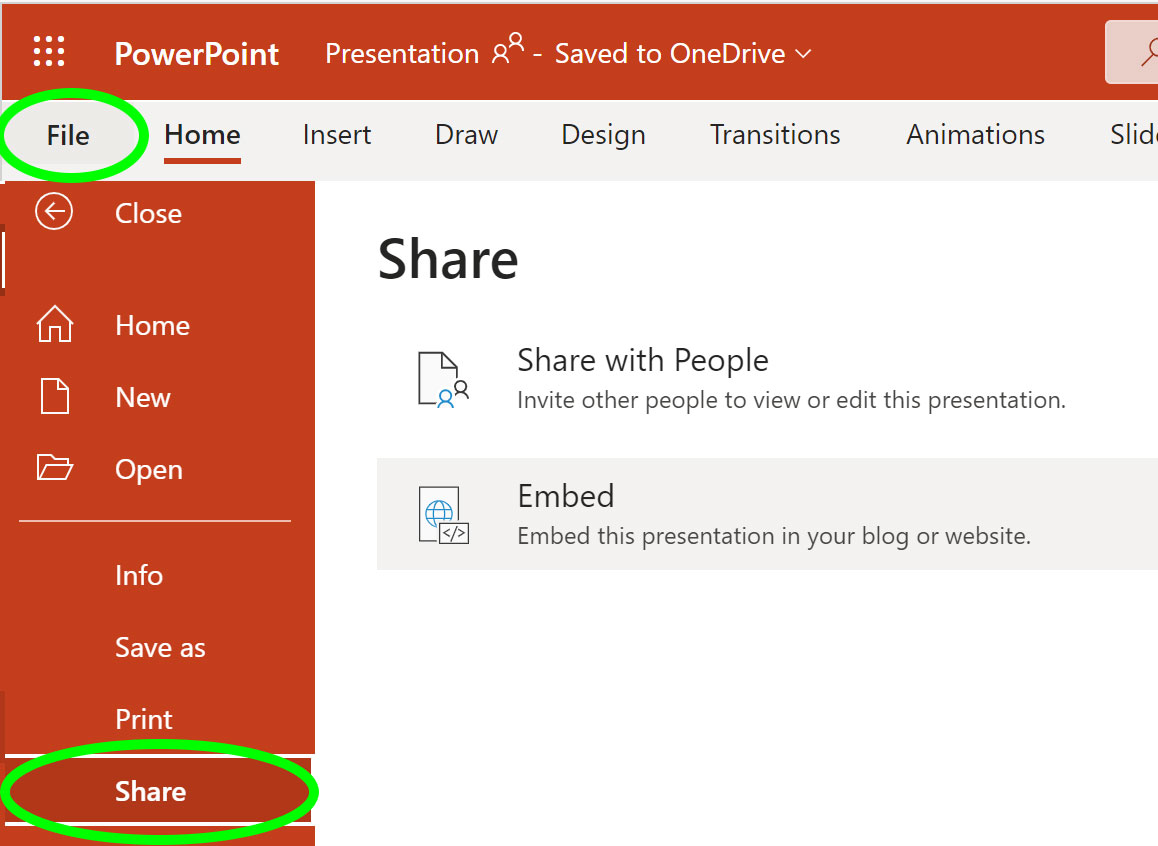Open the File tab
This screenshot has height=846, width=1158.
click(68, 135)
